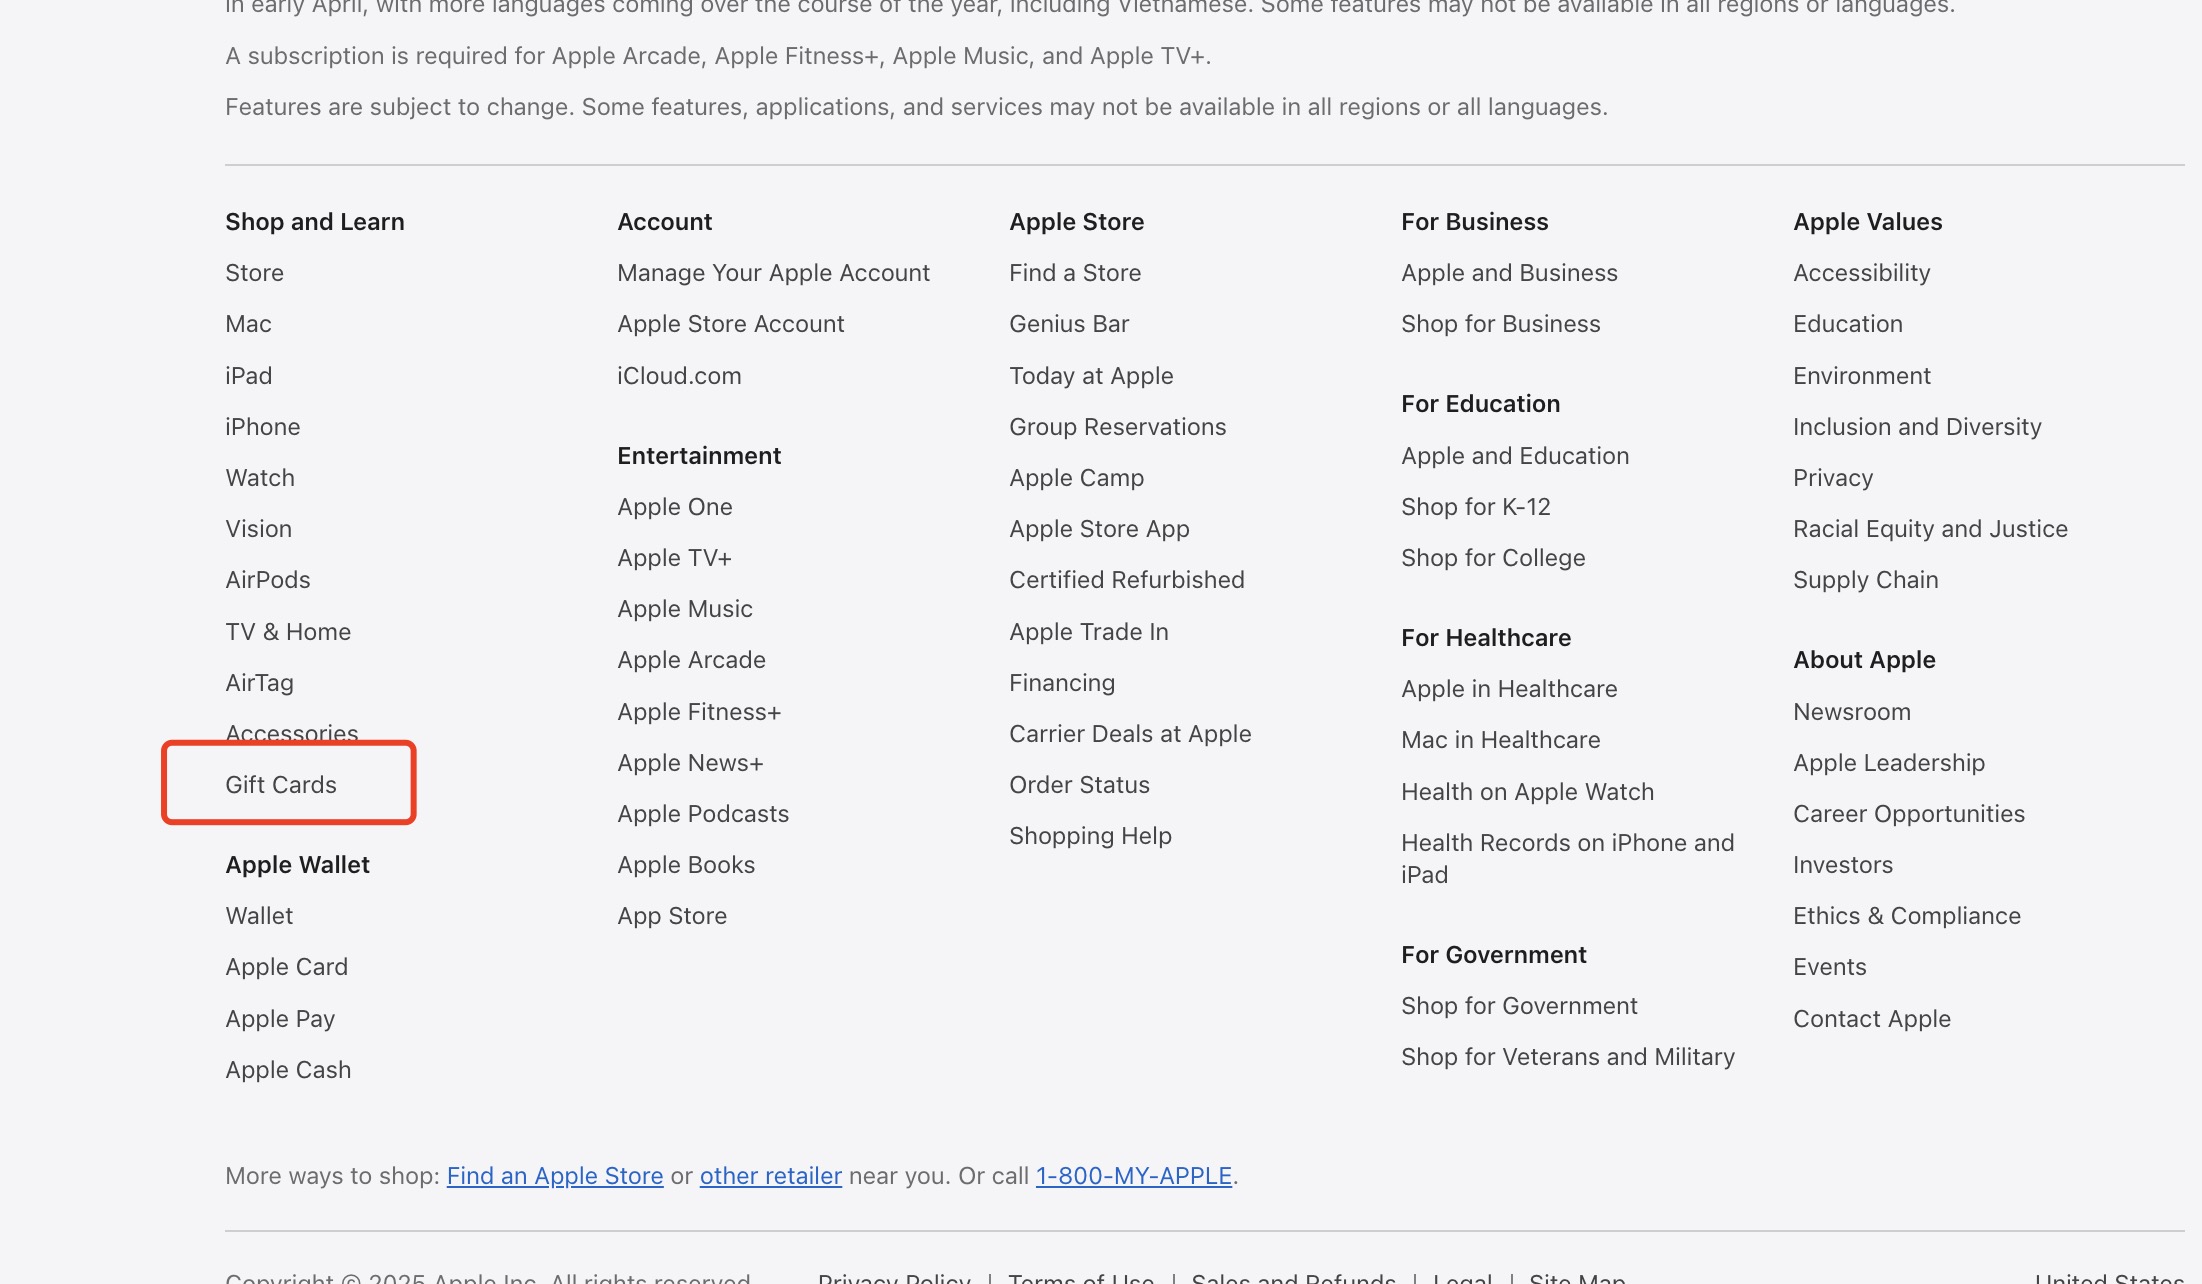Go to the Store footer link
Image resolution: width=2202 pixels, height=1284 pixels.
[x=254, y=272]
